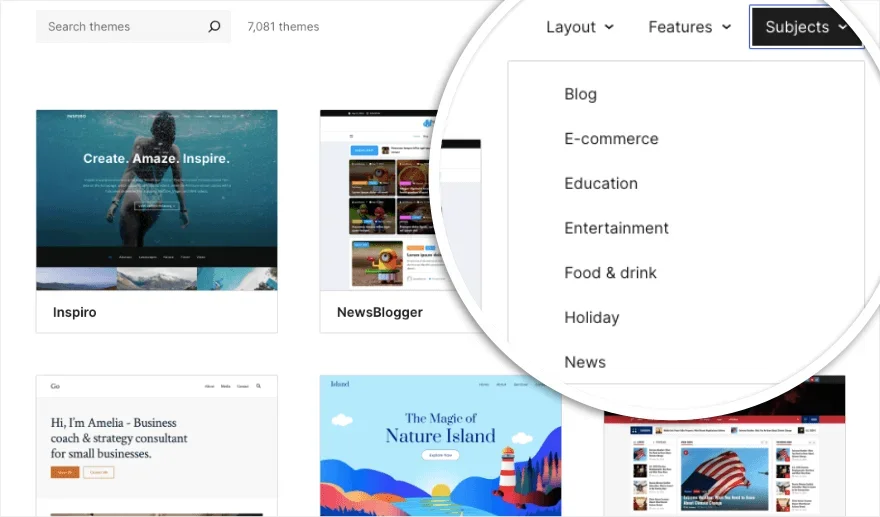Pick Education in the Subjects menu
Viewport: 880px width, 517px height.
tap(600, 183)
